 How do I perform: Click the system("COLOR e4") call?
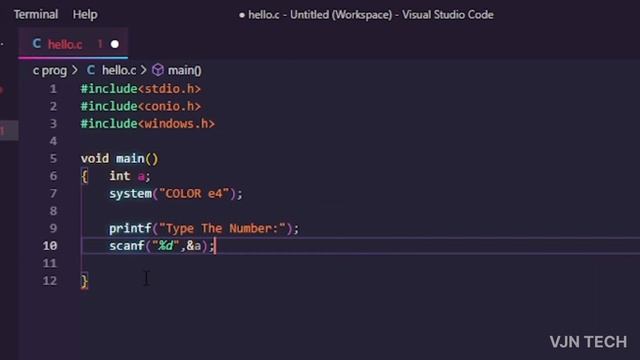[x=176, y=193]
